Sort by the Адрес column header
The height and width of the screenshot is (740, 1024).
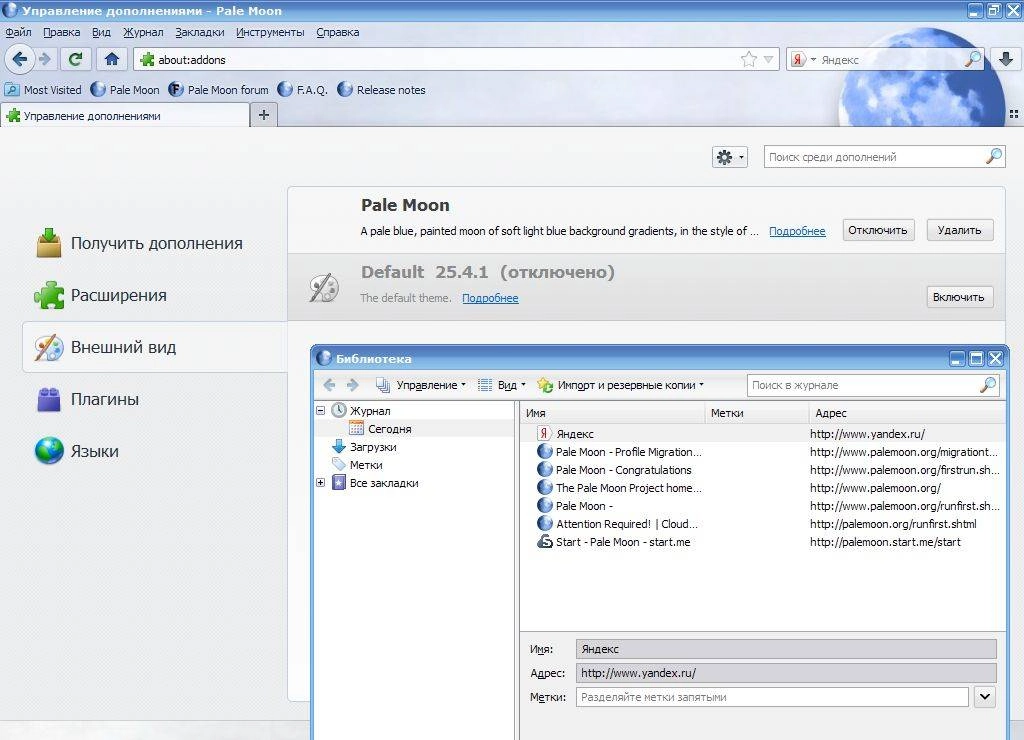[907, 413]
